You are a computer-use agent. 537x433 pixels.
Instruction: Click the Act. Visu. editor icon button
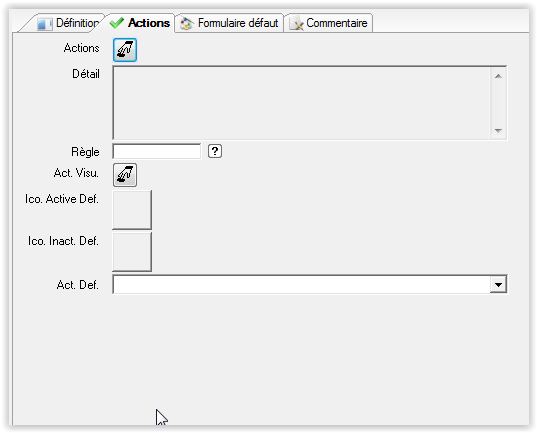coord(125,175)
